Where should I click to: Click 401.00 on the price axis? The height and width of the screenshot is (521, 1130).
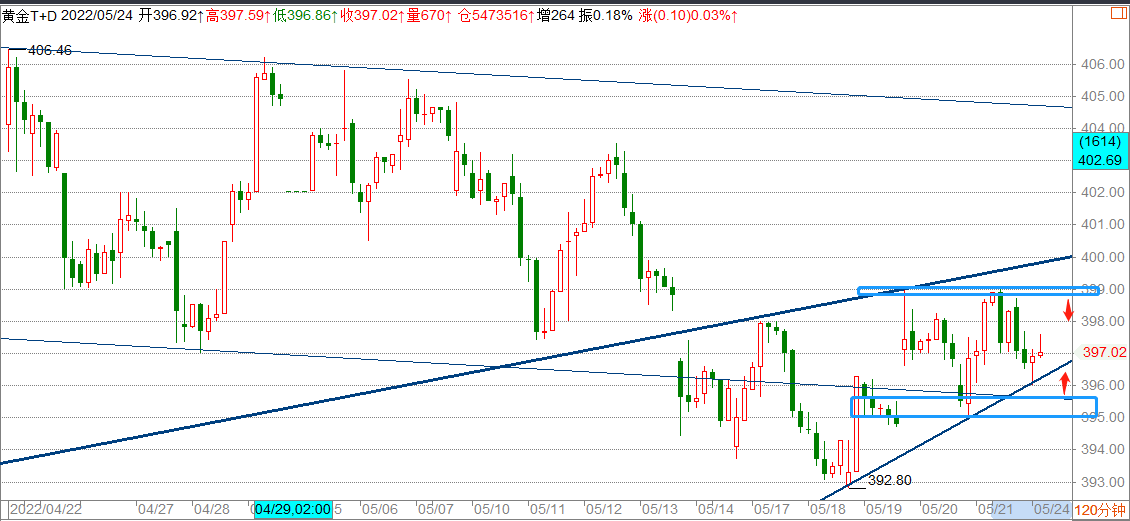[x=1103, y=224]
